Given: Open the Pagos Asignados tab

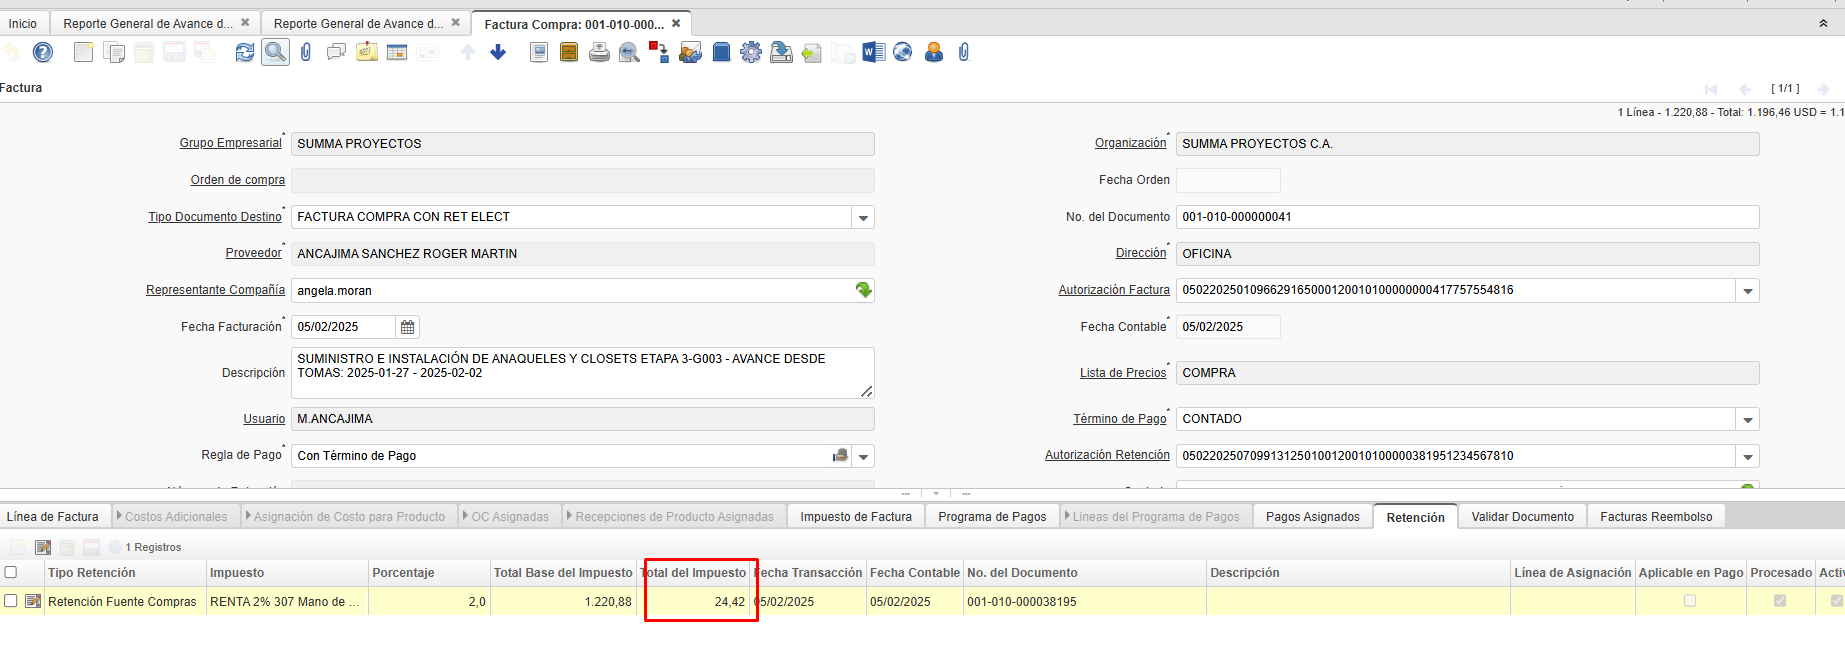Looking at the screenshot, I should [1312, 517].
